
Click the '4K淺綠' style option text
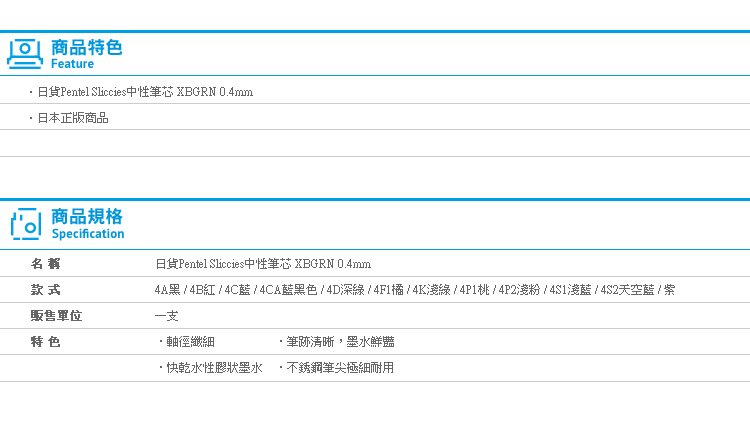(431, 290)
